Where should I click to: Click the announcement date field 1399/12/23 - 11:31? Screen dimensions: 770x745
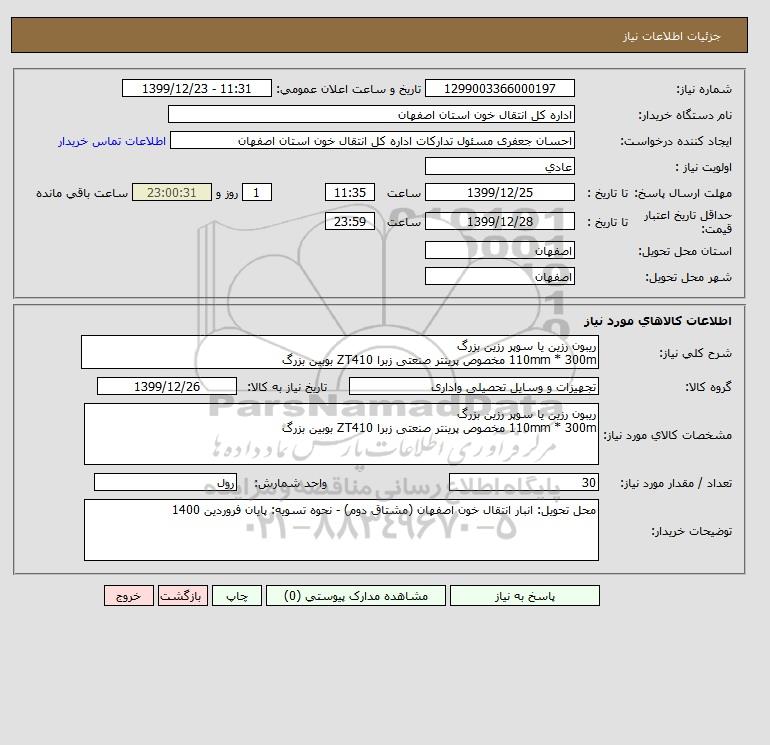[x=196, y=88]
